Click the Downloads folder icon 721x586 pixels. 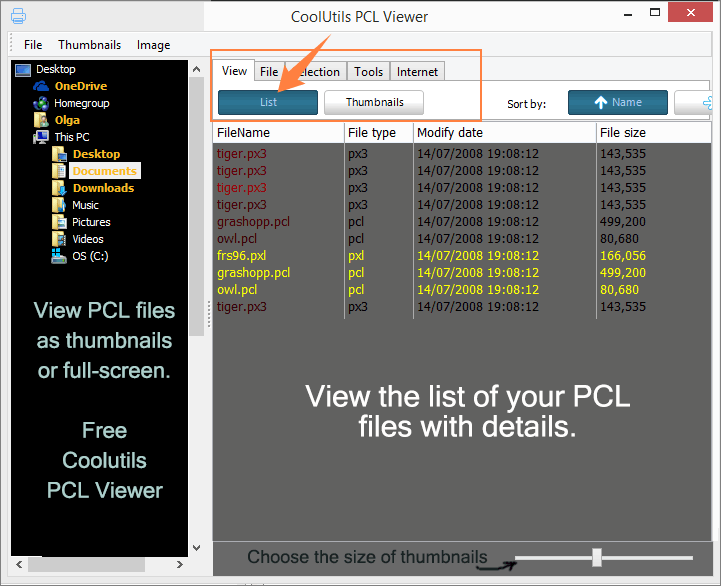click(x=59, y=188)
